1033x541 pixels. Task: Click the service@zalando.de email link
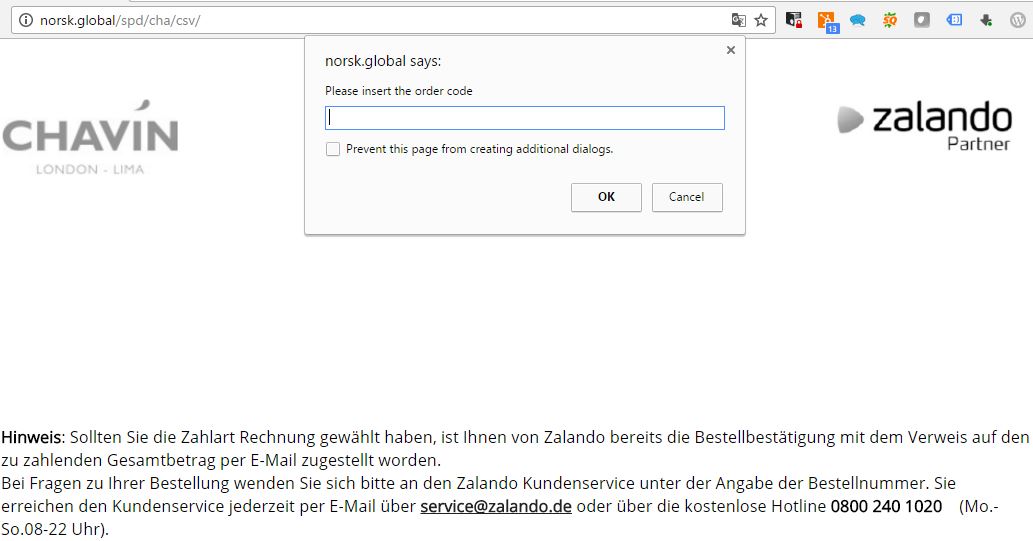pos(495,506)
